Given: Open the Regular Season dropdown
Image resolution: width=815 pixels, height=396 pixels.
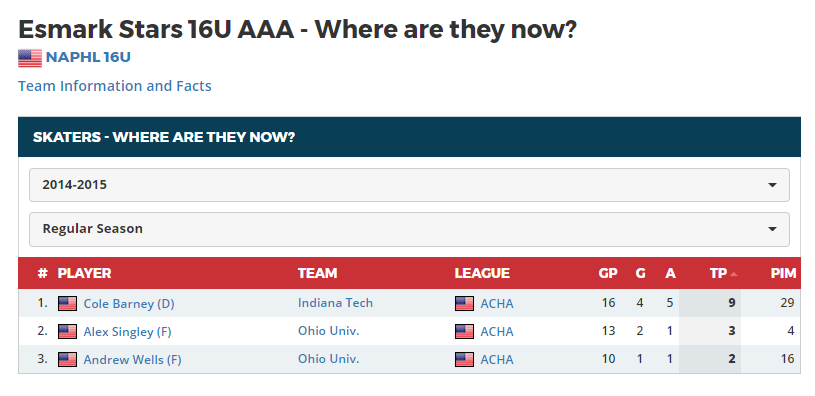Looking at the screenshot, I should [409, 229].
